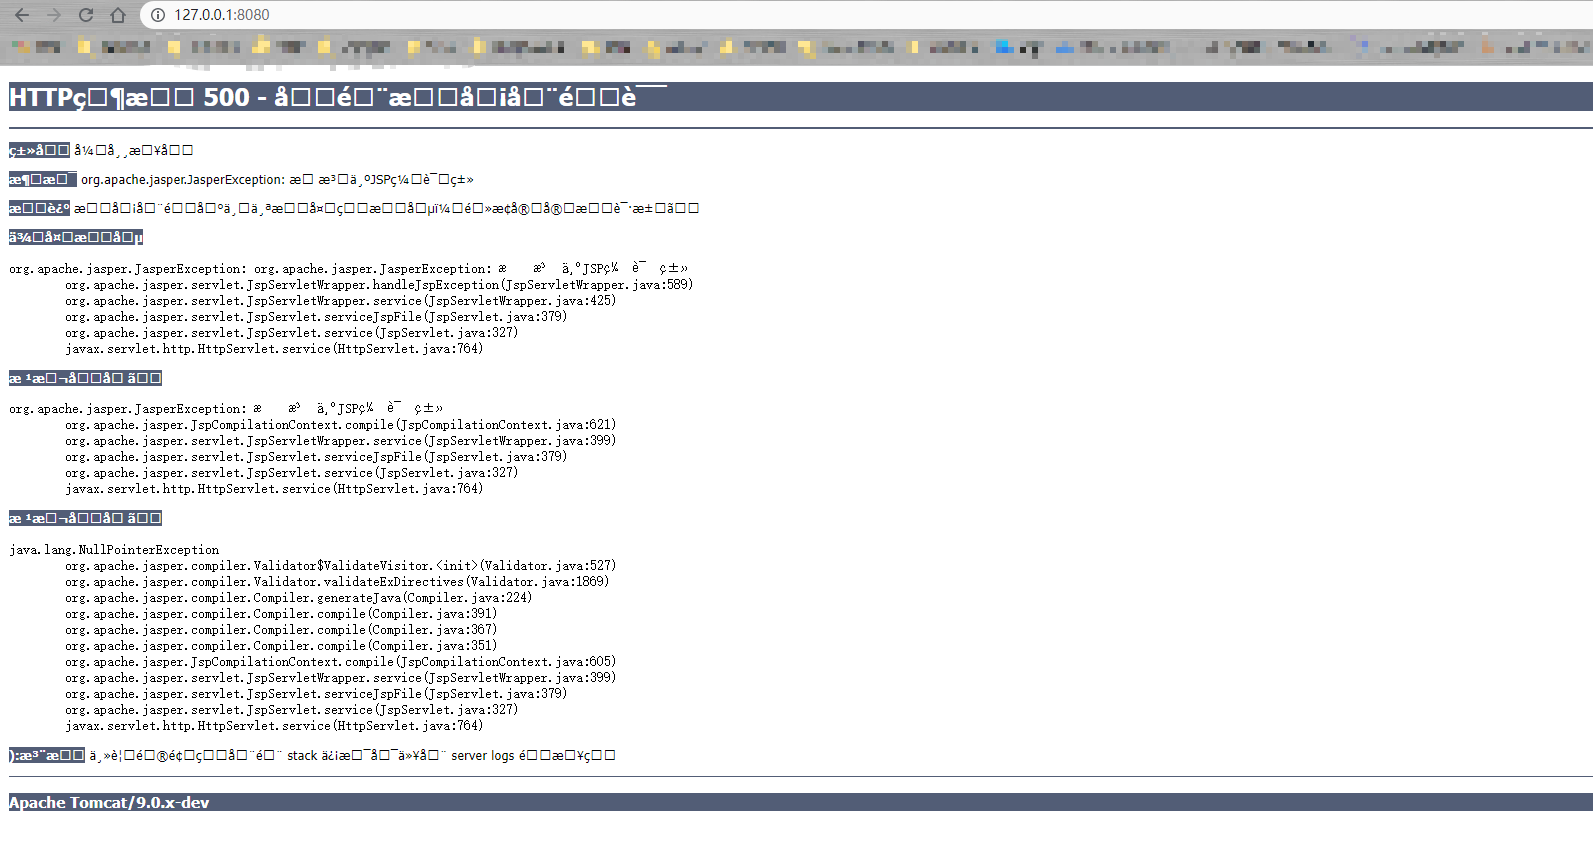Click the browser forward arrow
Viewport: 1593px width, 846px height.
pyautogui.click(x=54, y=15)
